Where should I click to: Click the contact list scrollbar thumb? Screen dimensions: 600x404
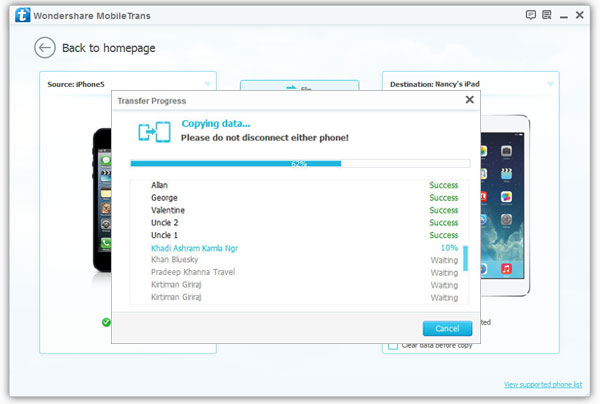pyautogui.click(x=465, y=258)
